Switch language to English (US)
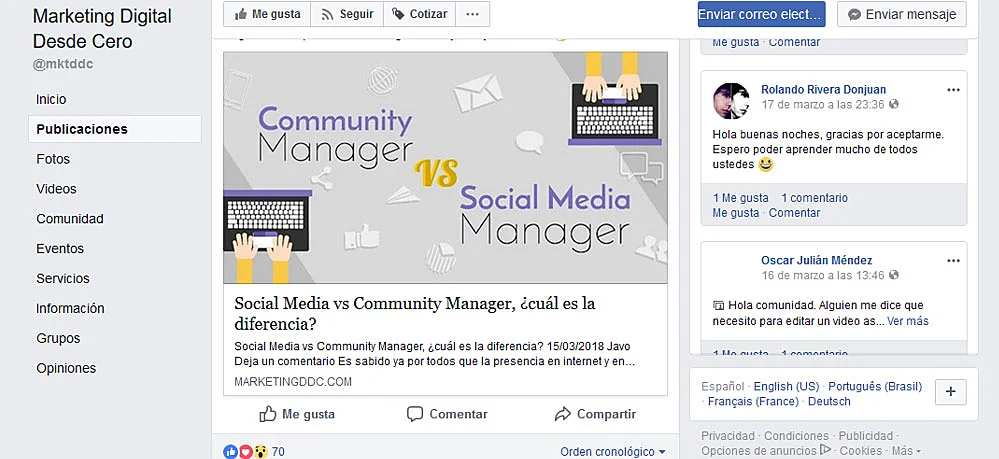 (786, 386)
